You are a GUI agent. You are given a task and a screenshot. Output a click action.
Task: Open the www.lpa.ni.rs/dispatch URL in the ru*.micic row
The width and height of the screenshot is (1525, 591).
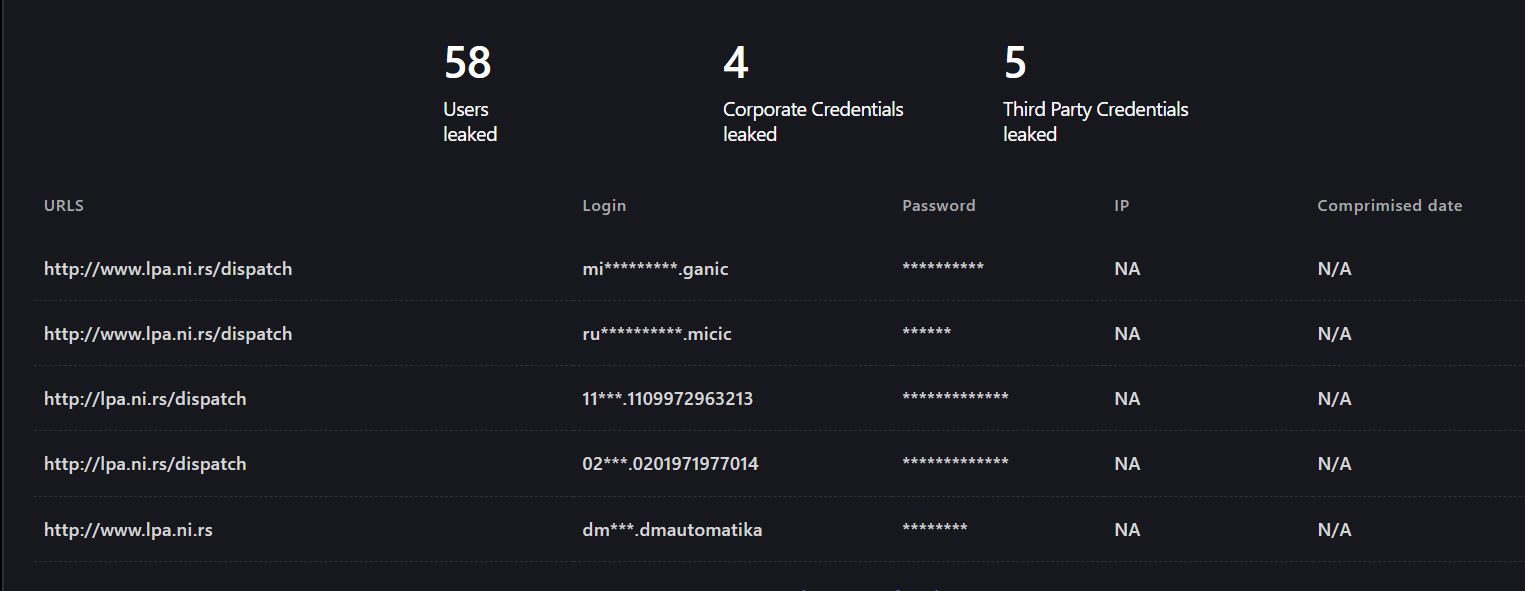168,334
